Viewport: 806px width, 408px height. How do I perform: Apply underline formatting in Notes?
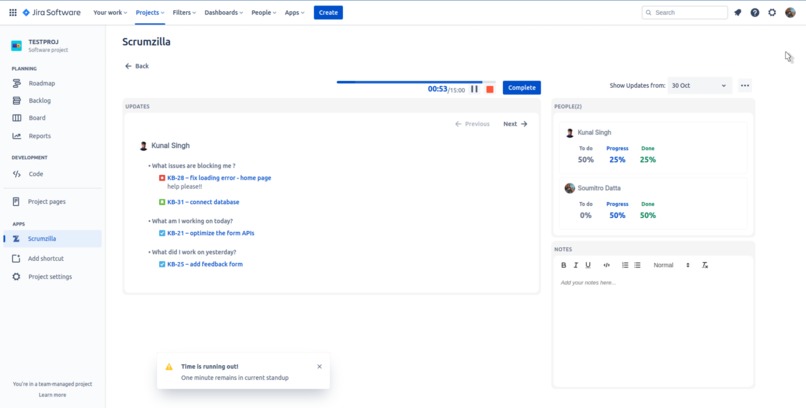[588, 265]
